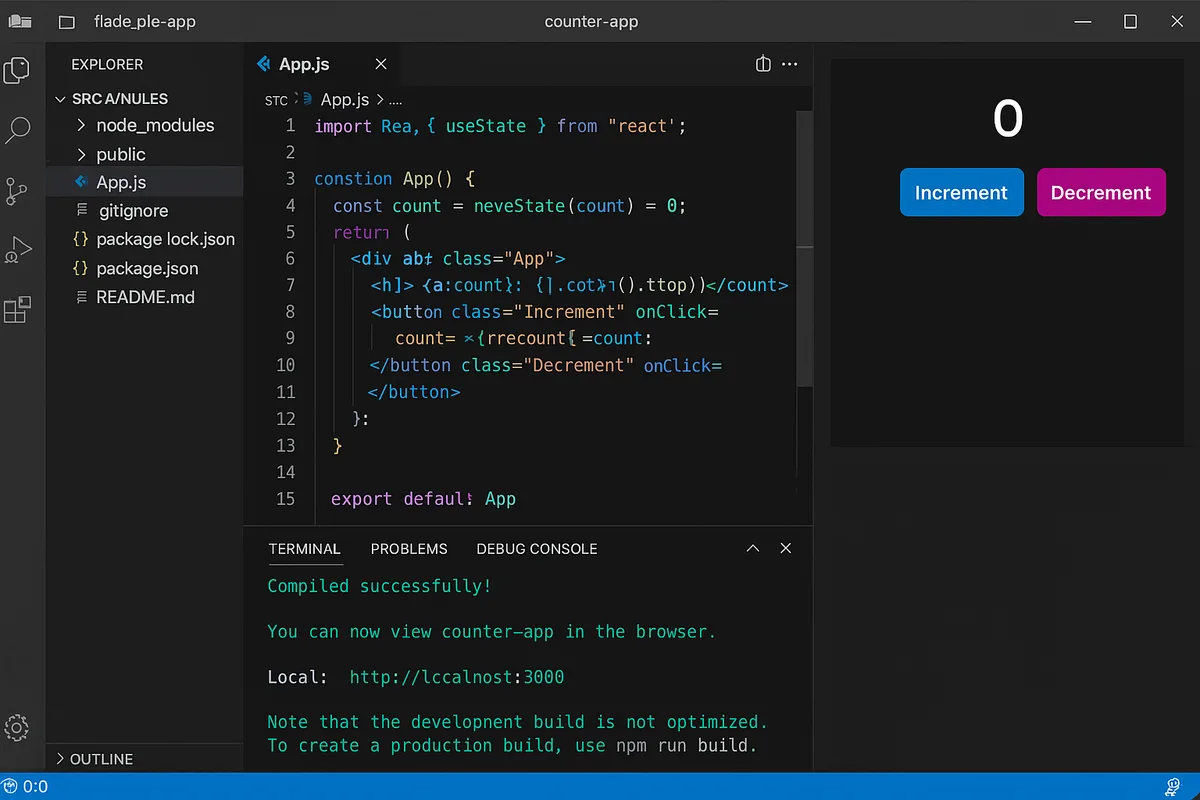The height and width of the screenshot is (800, 1200).
Task: Click the counter value 0 in preview
Action: tap(1008, 119)
